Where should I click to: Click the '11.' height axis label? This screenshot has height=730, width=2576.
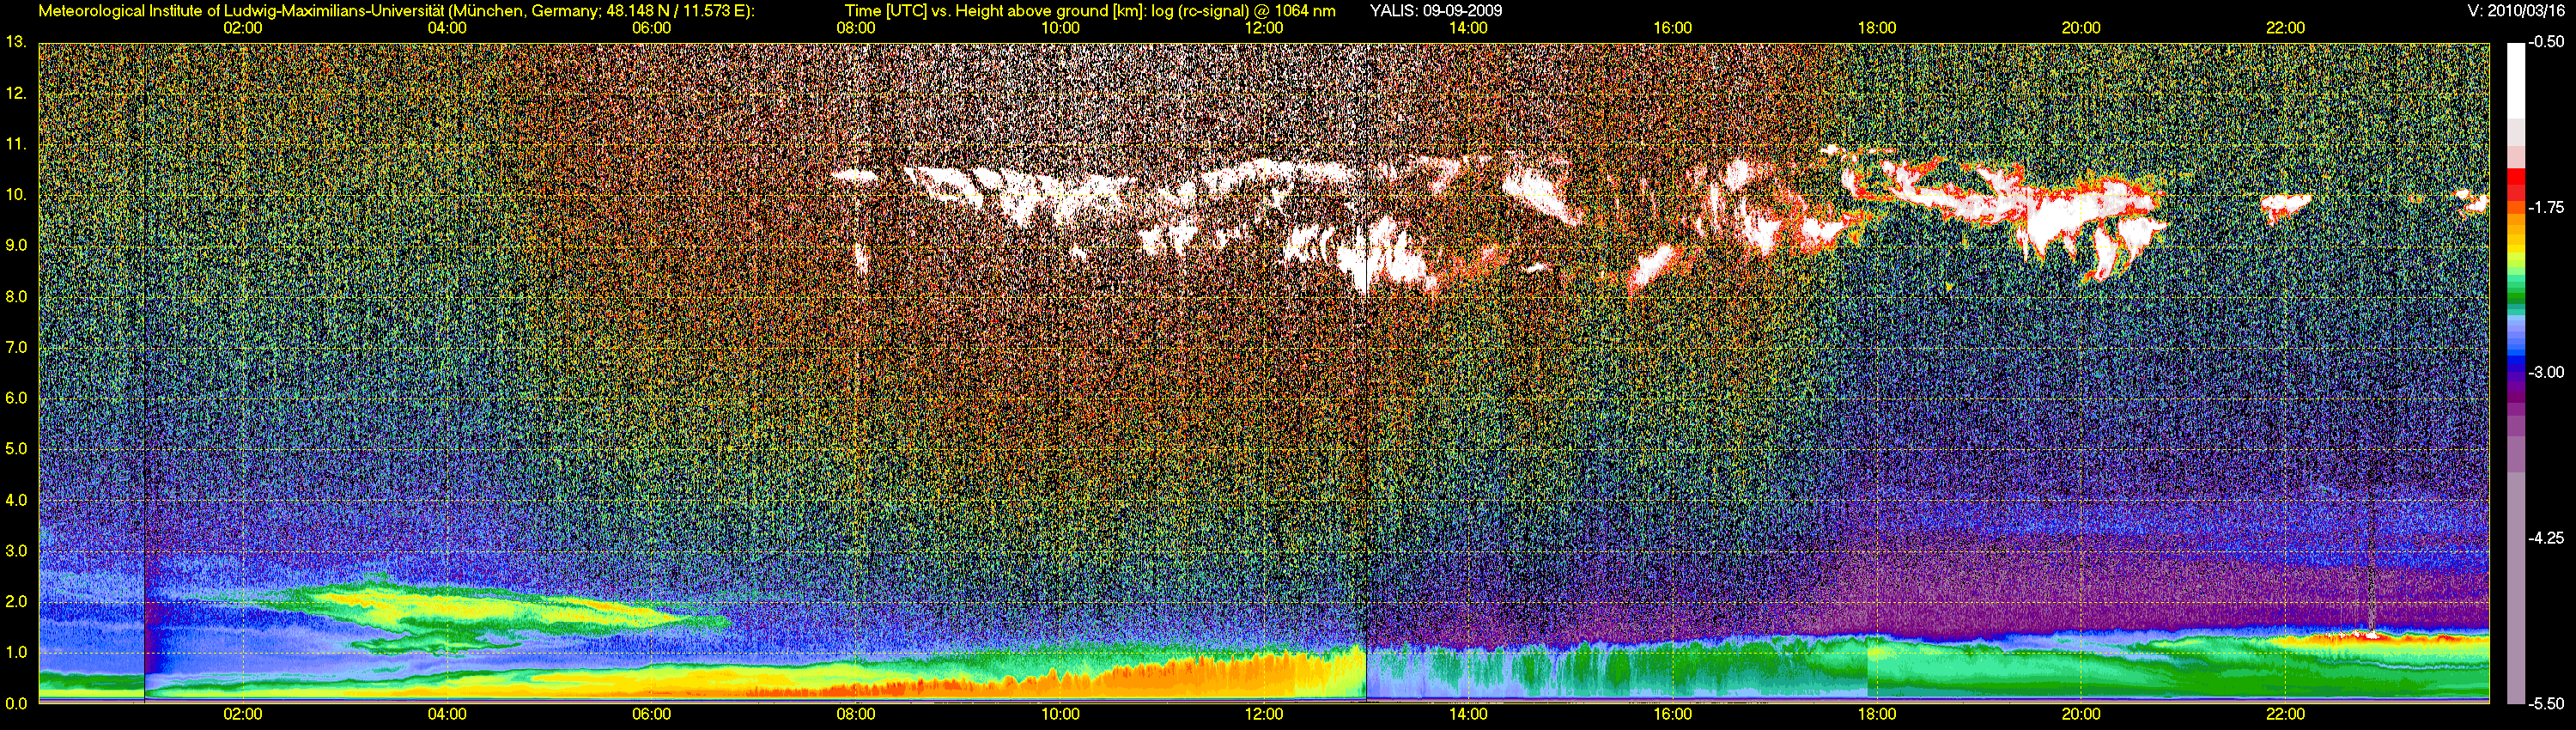pyautogui.click(x=16, y=144)
